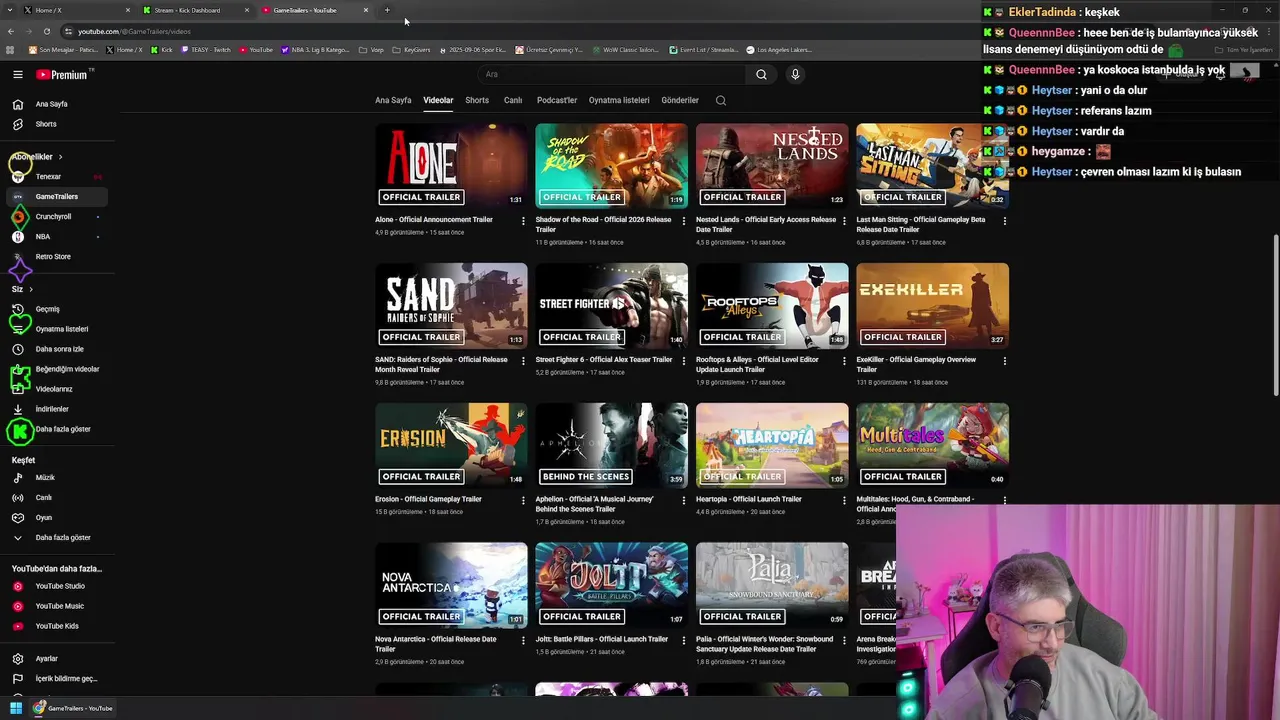Play Rooftops & Alleys trailer thumbnail
This screenshot has width=1280, height=720.
click(x=772, y=305)
